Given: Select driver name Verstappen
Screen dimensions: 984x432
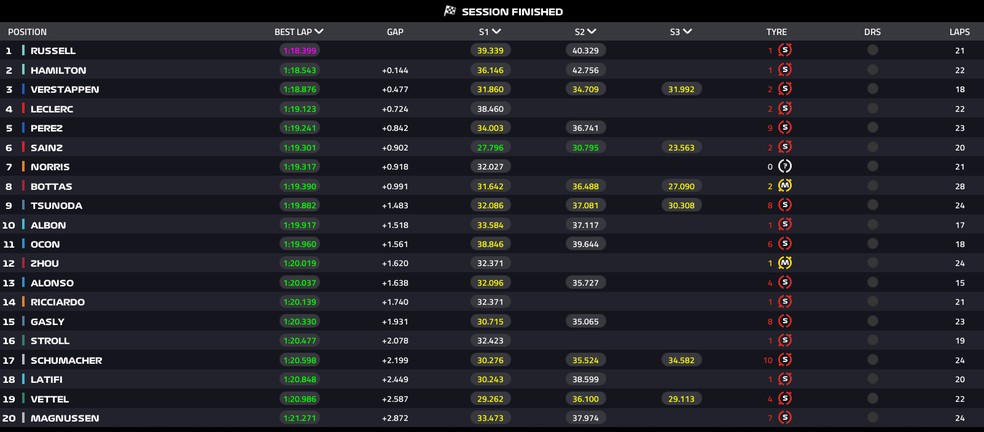Looking at the screenshot, I should (x=65, y=90).
